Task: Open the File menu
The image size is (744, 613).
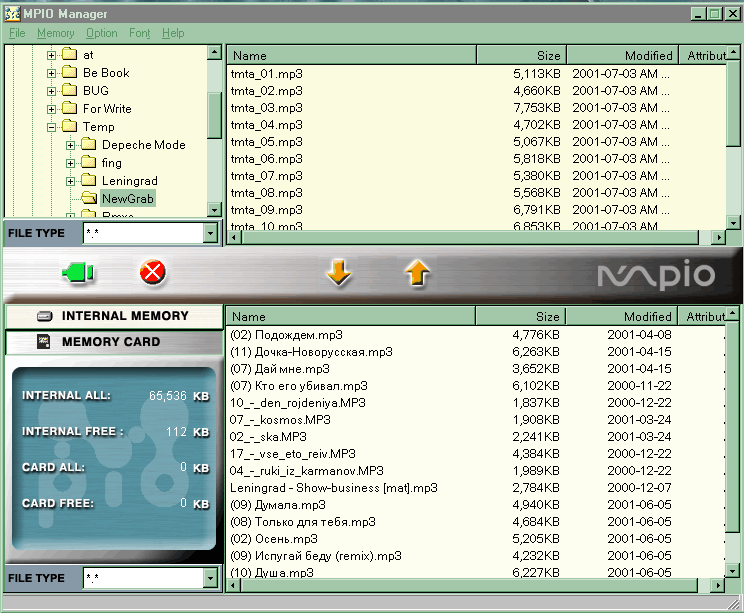Action: click(x=17, y=33)
